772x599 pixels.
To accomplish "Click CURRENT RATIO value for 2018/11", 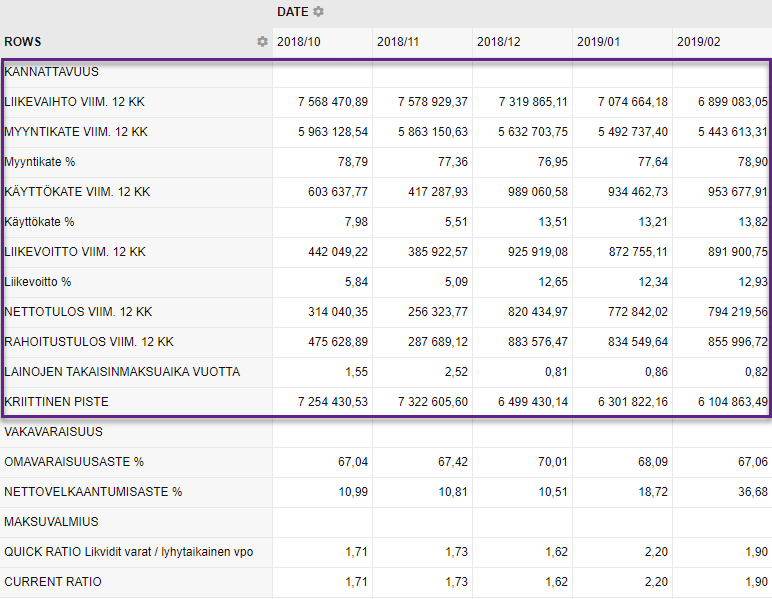I will click(x=456, y=582).
